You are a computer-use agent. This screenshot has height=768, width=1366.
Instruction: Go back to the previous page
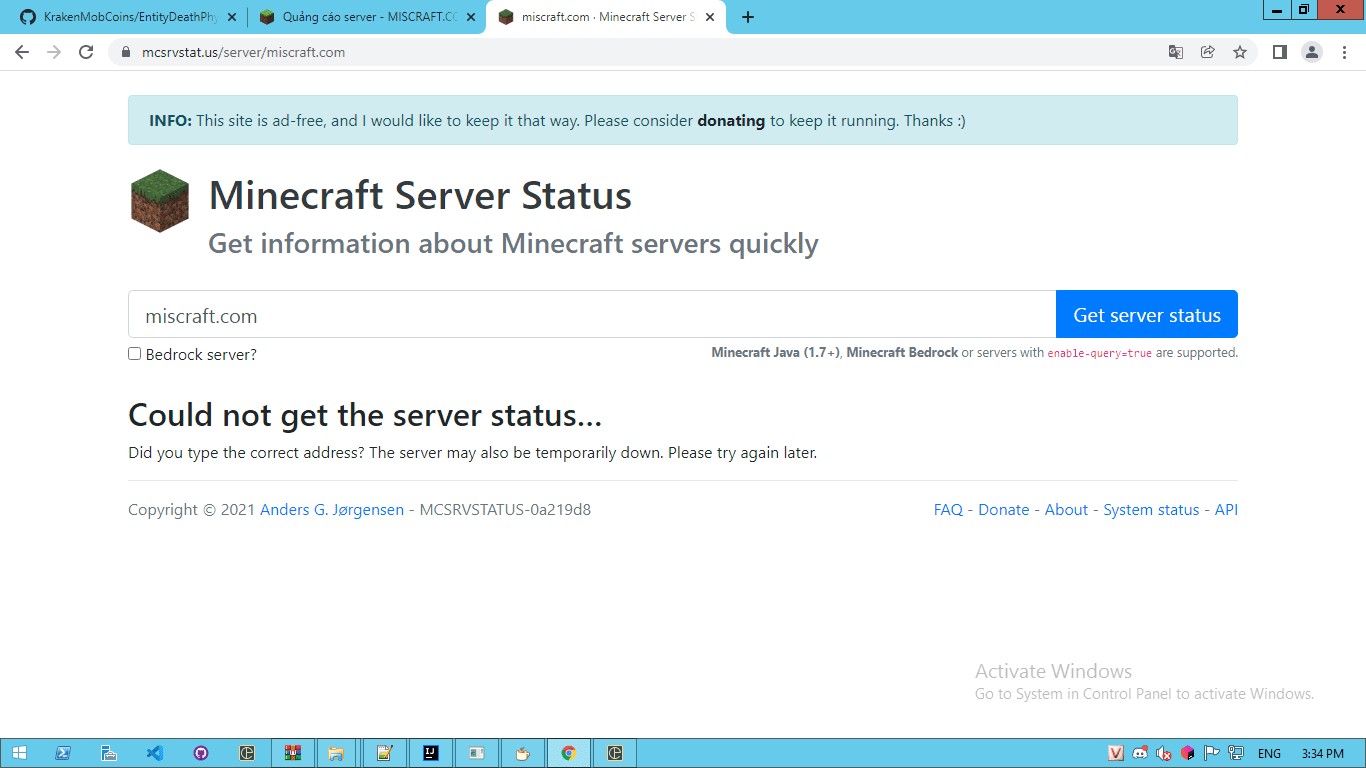(x=22, y=52)
